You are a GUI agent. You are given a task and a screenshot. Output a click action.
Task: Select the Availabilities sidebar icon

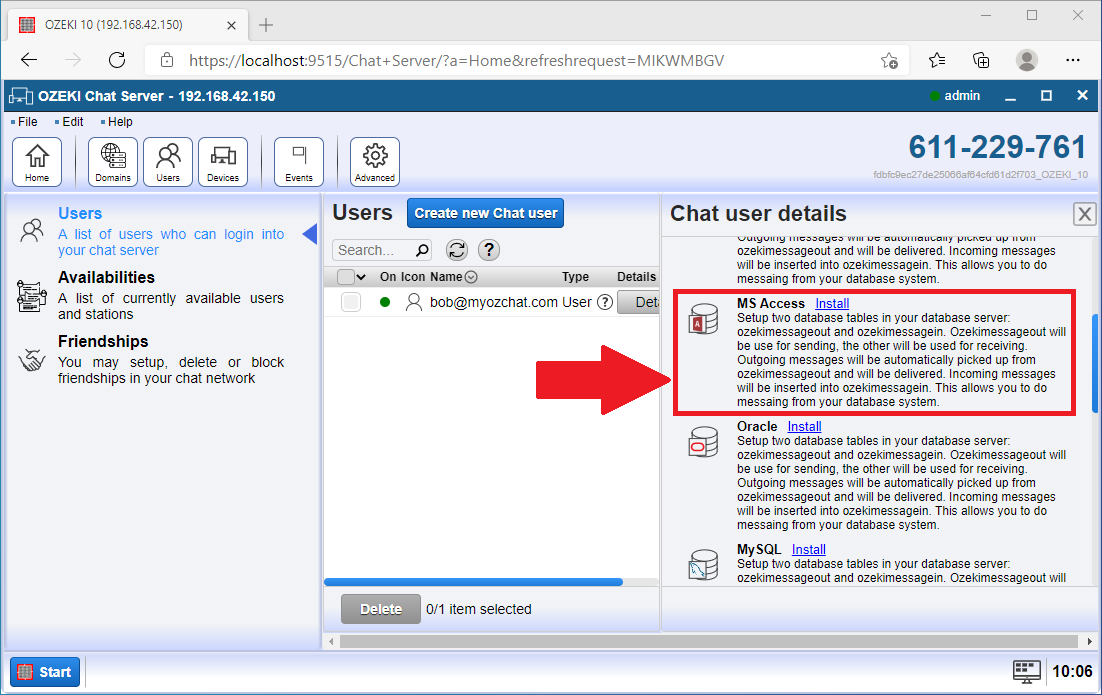point(31,295)
